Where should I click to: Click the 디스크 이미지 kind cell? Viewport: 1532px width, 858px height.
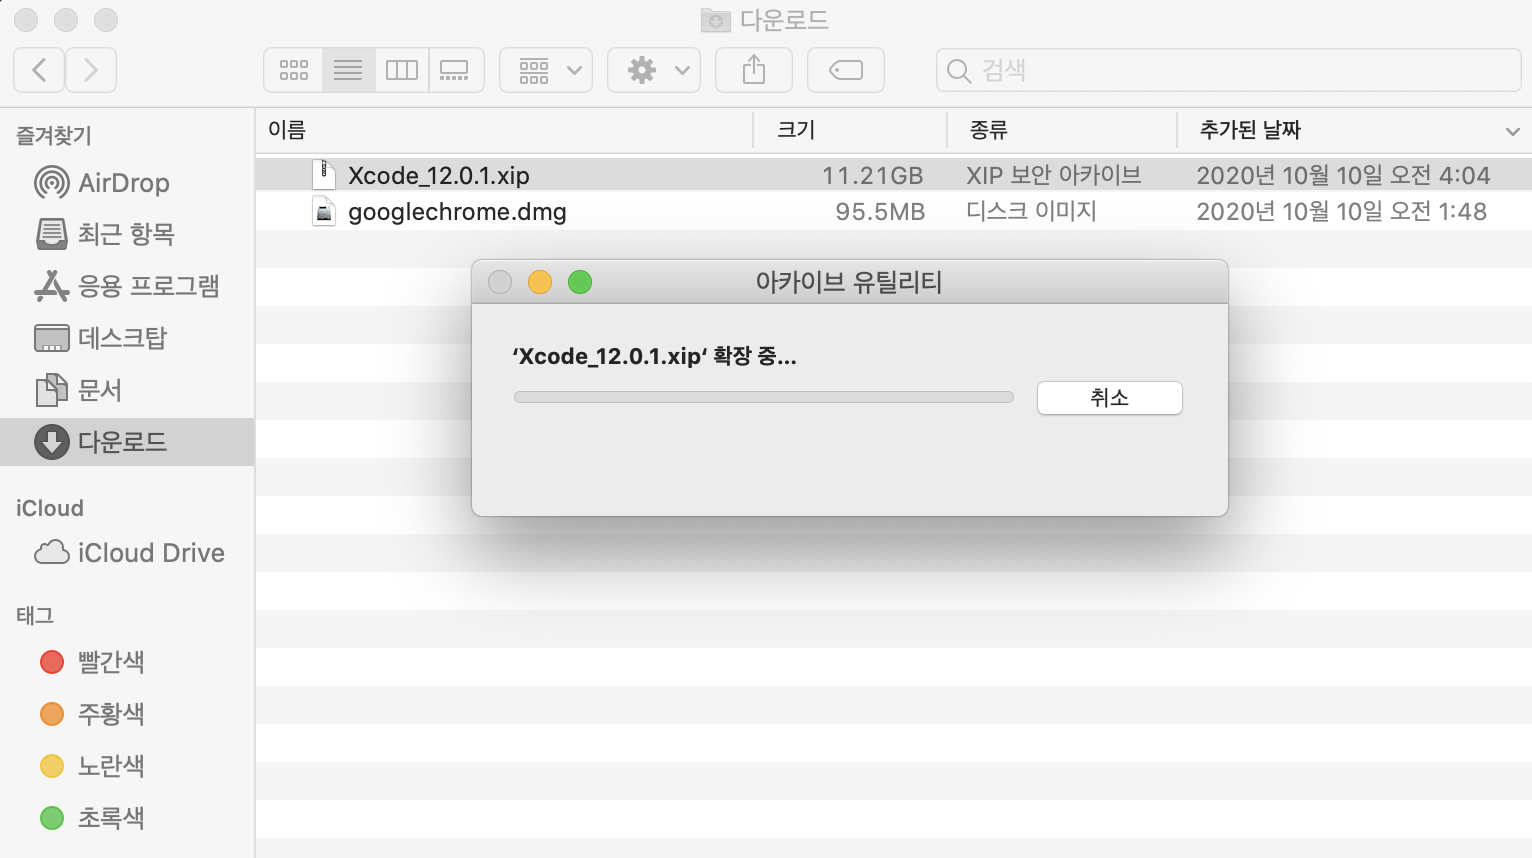tap(1032, 211)
